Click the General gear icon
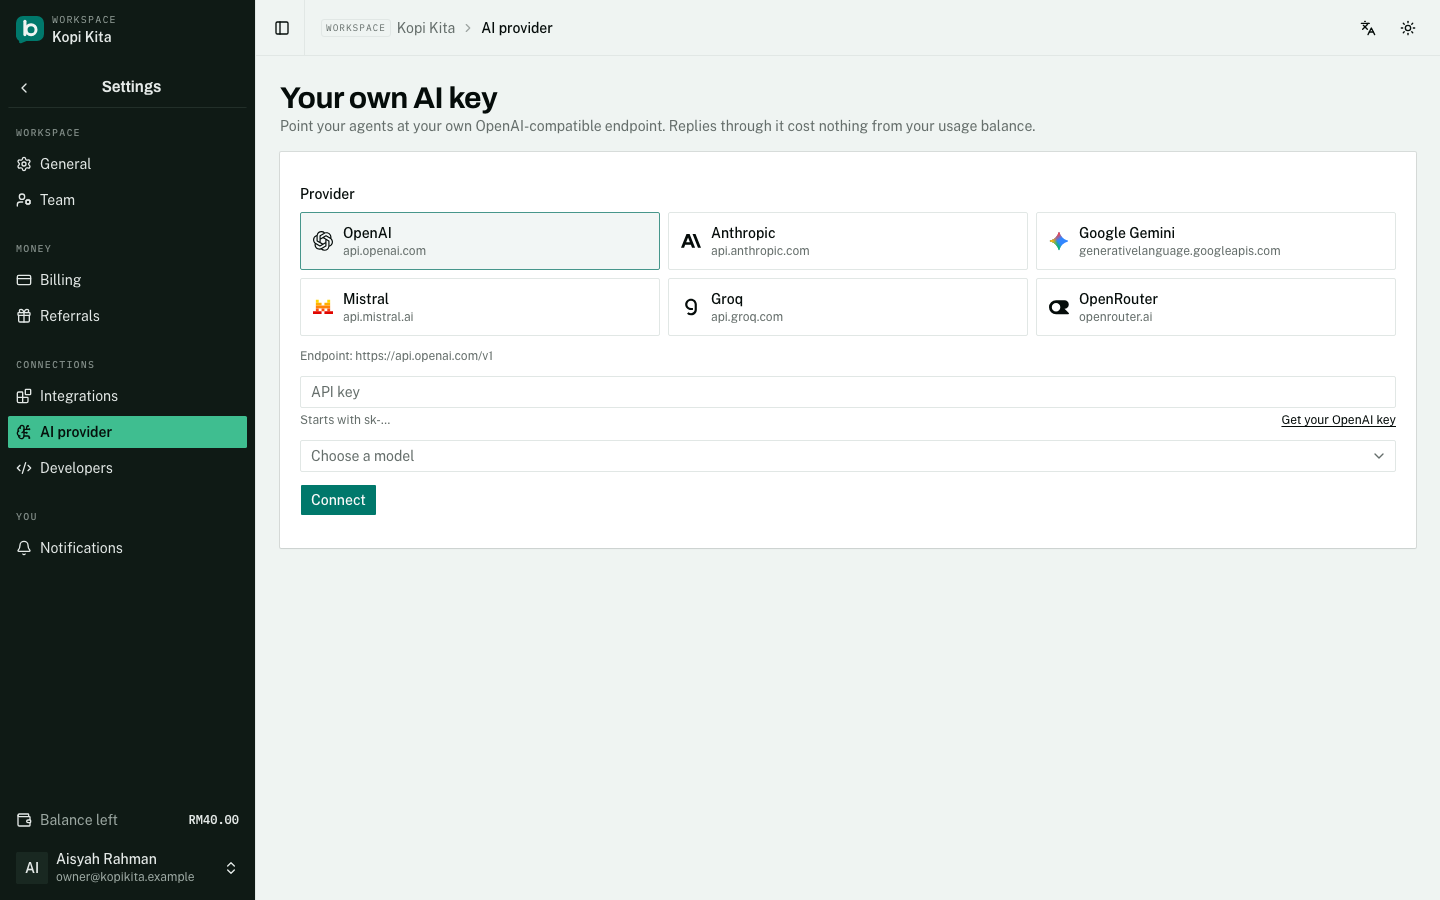Viewport: 1440px width, 900px height. coord(24,164)
